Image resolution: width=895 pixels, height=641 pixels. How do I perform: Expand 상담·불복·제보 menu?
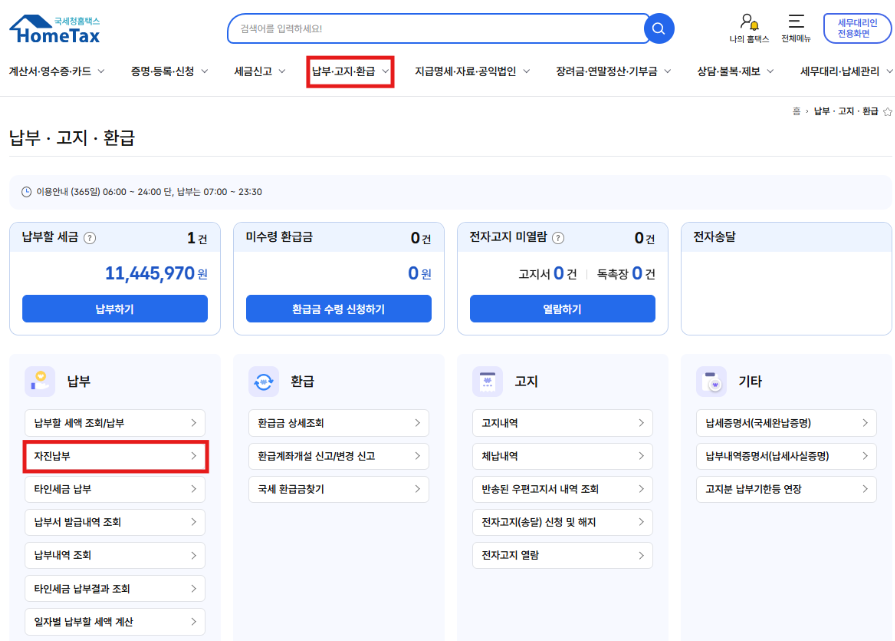[735, 71]
